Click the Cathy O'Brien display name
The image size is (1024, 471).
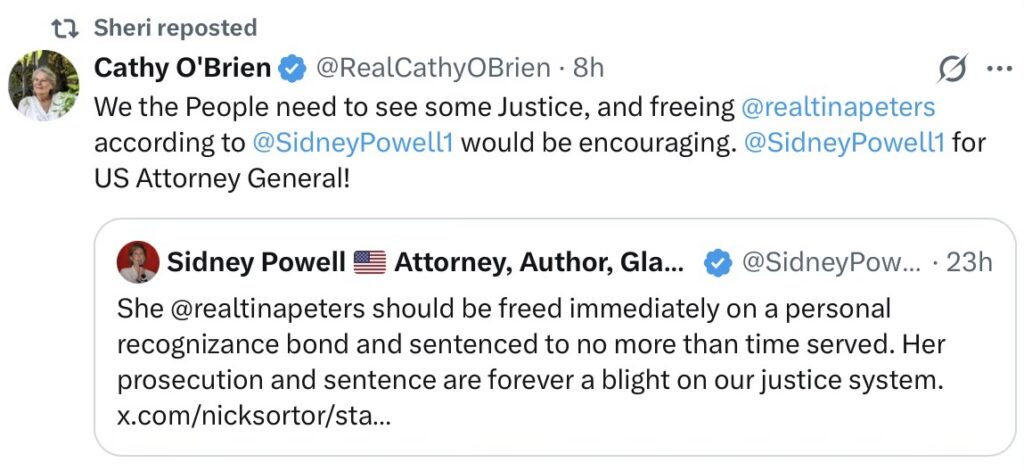coord(182,68)
